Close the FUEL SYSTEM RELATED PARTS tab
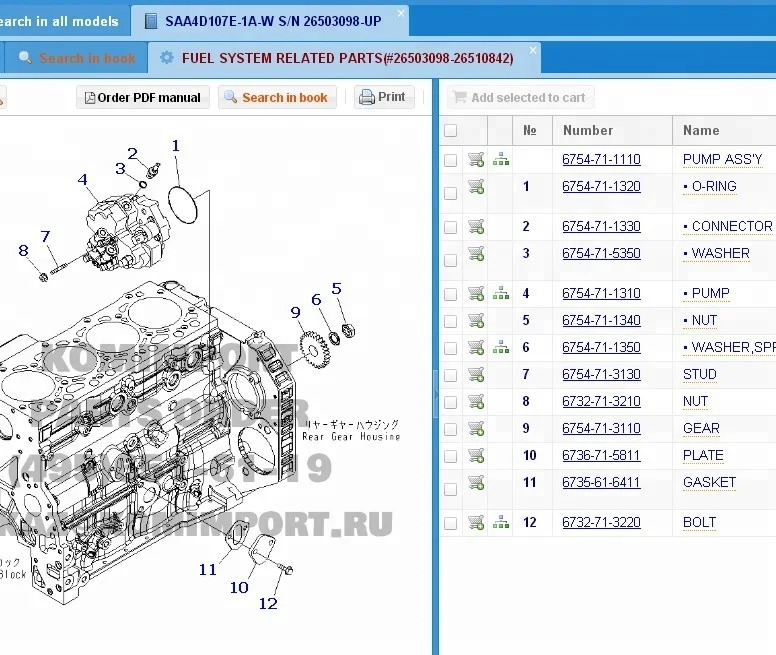This screenshot has height=655, width=776. click(533, 50)
